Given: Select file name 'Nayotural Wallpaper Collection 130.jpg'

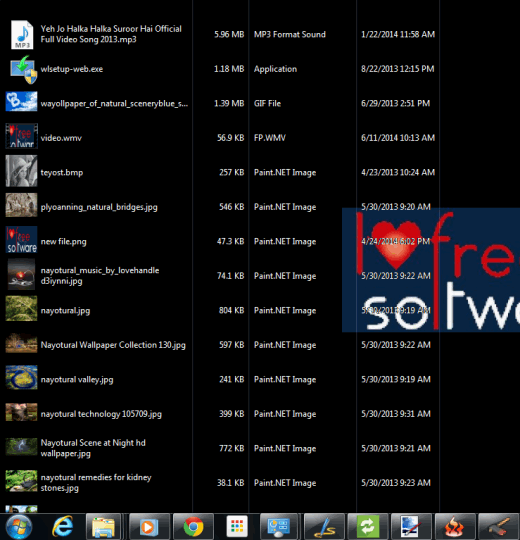Looking at the screenshot, I should click(x=113, y=345).
